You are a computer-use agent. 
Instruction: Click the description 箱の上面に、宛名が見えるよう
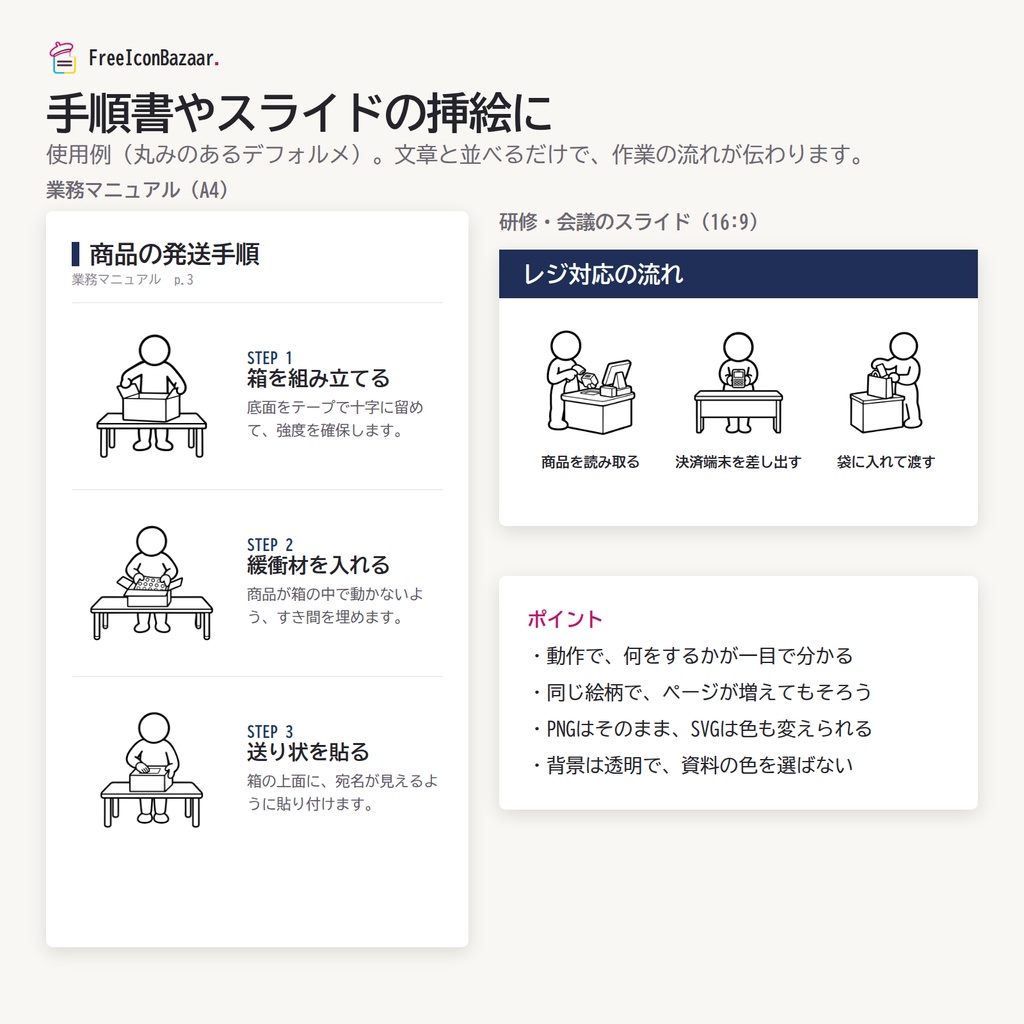pos(342,792)
